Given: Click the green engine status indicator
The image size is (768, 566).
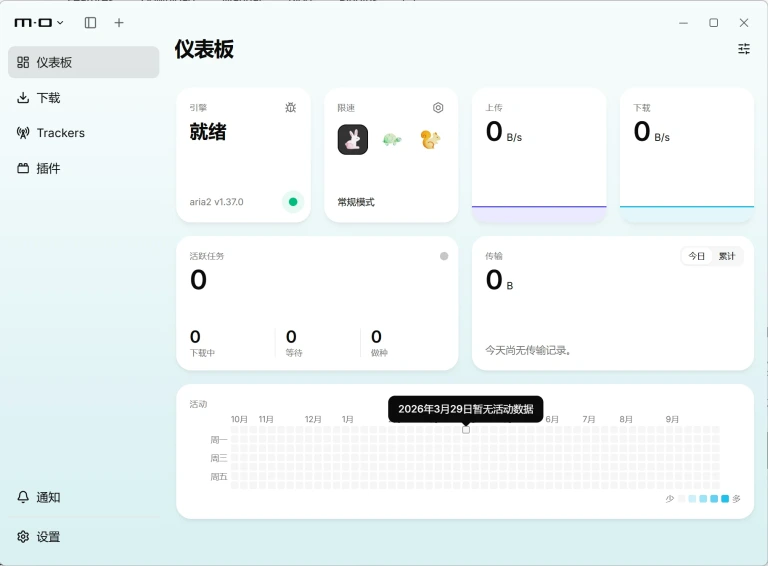Looking at the screenshot, I should pyautogui.click(x=293, y=202).
